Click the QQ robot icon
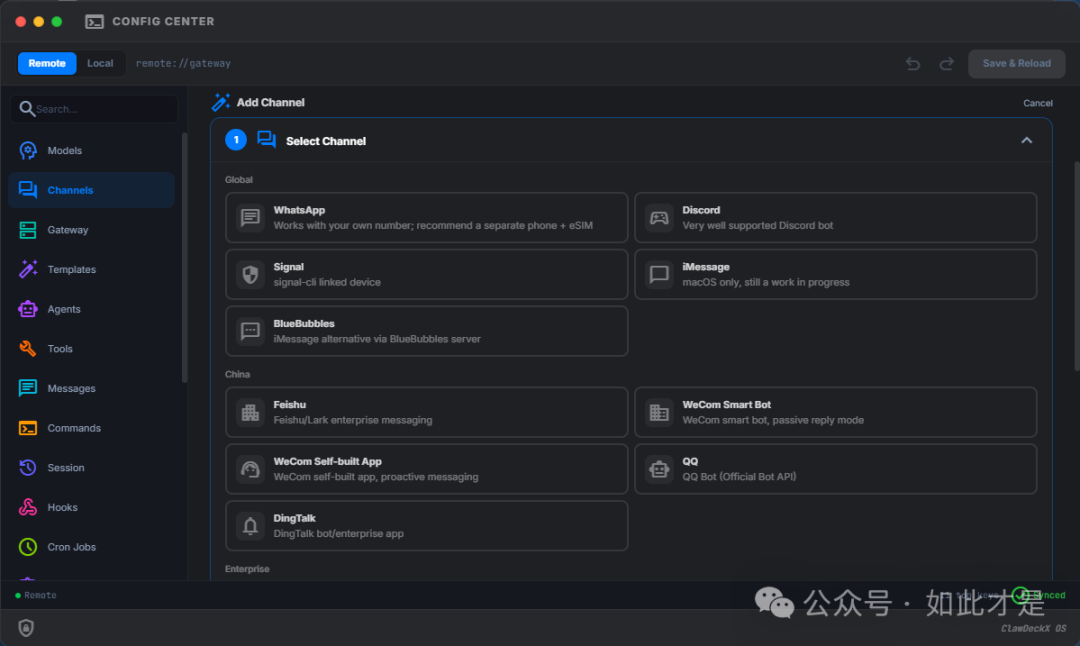This screenshot has height=646, width=1080. (x=659, y=469)
